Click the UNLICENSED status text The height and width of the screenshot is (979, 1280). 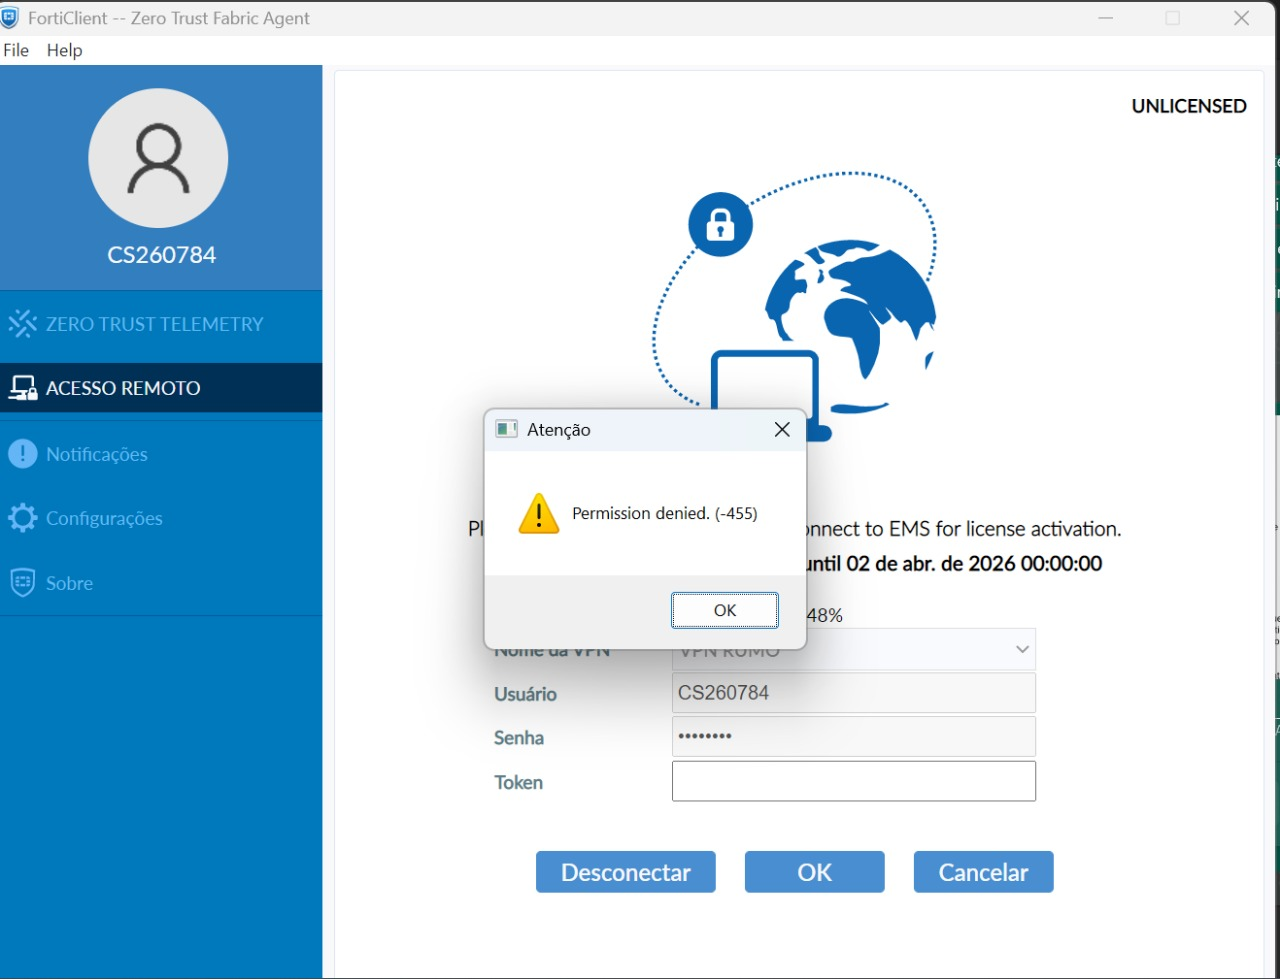1189,106
